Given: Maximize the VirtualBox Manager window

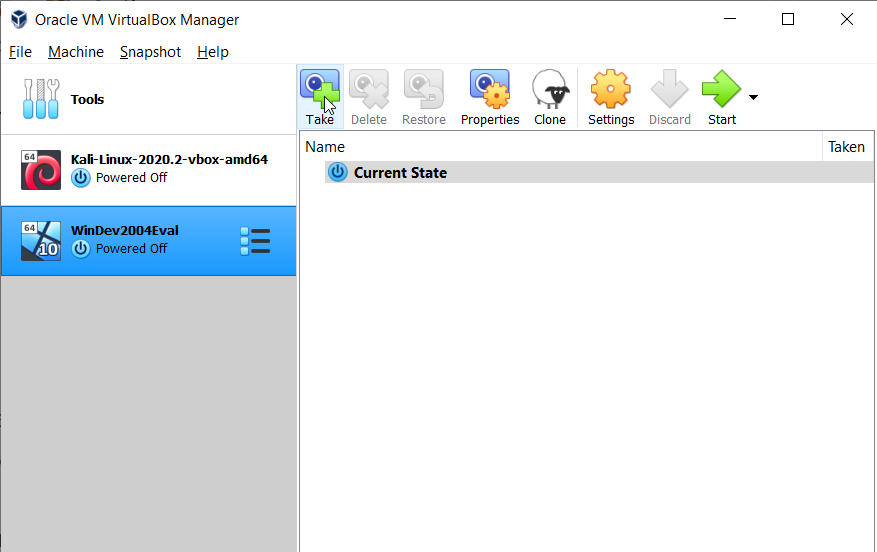Looking at the screenshot, I should 788,19.
